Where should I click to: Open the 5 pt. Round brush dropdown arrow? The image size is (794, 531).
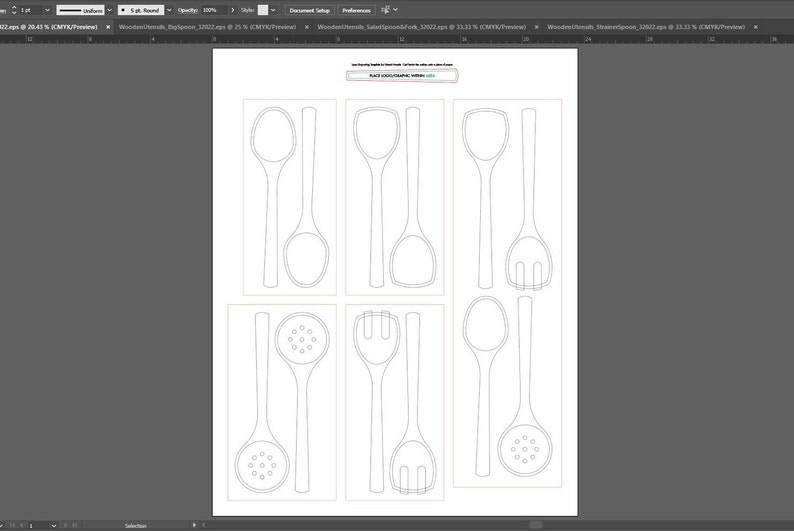tap(169, 10)
